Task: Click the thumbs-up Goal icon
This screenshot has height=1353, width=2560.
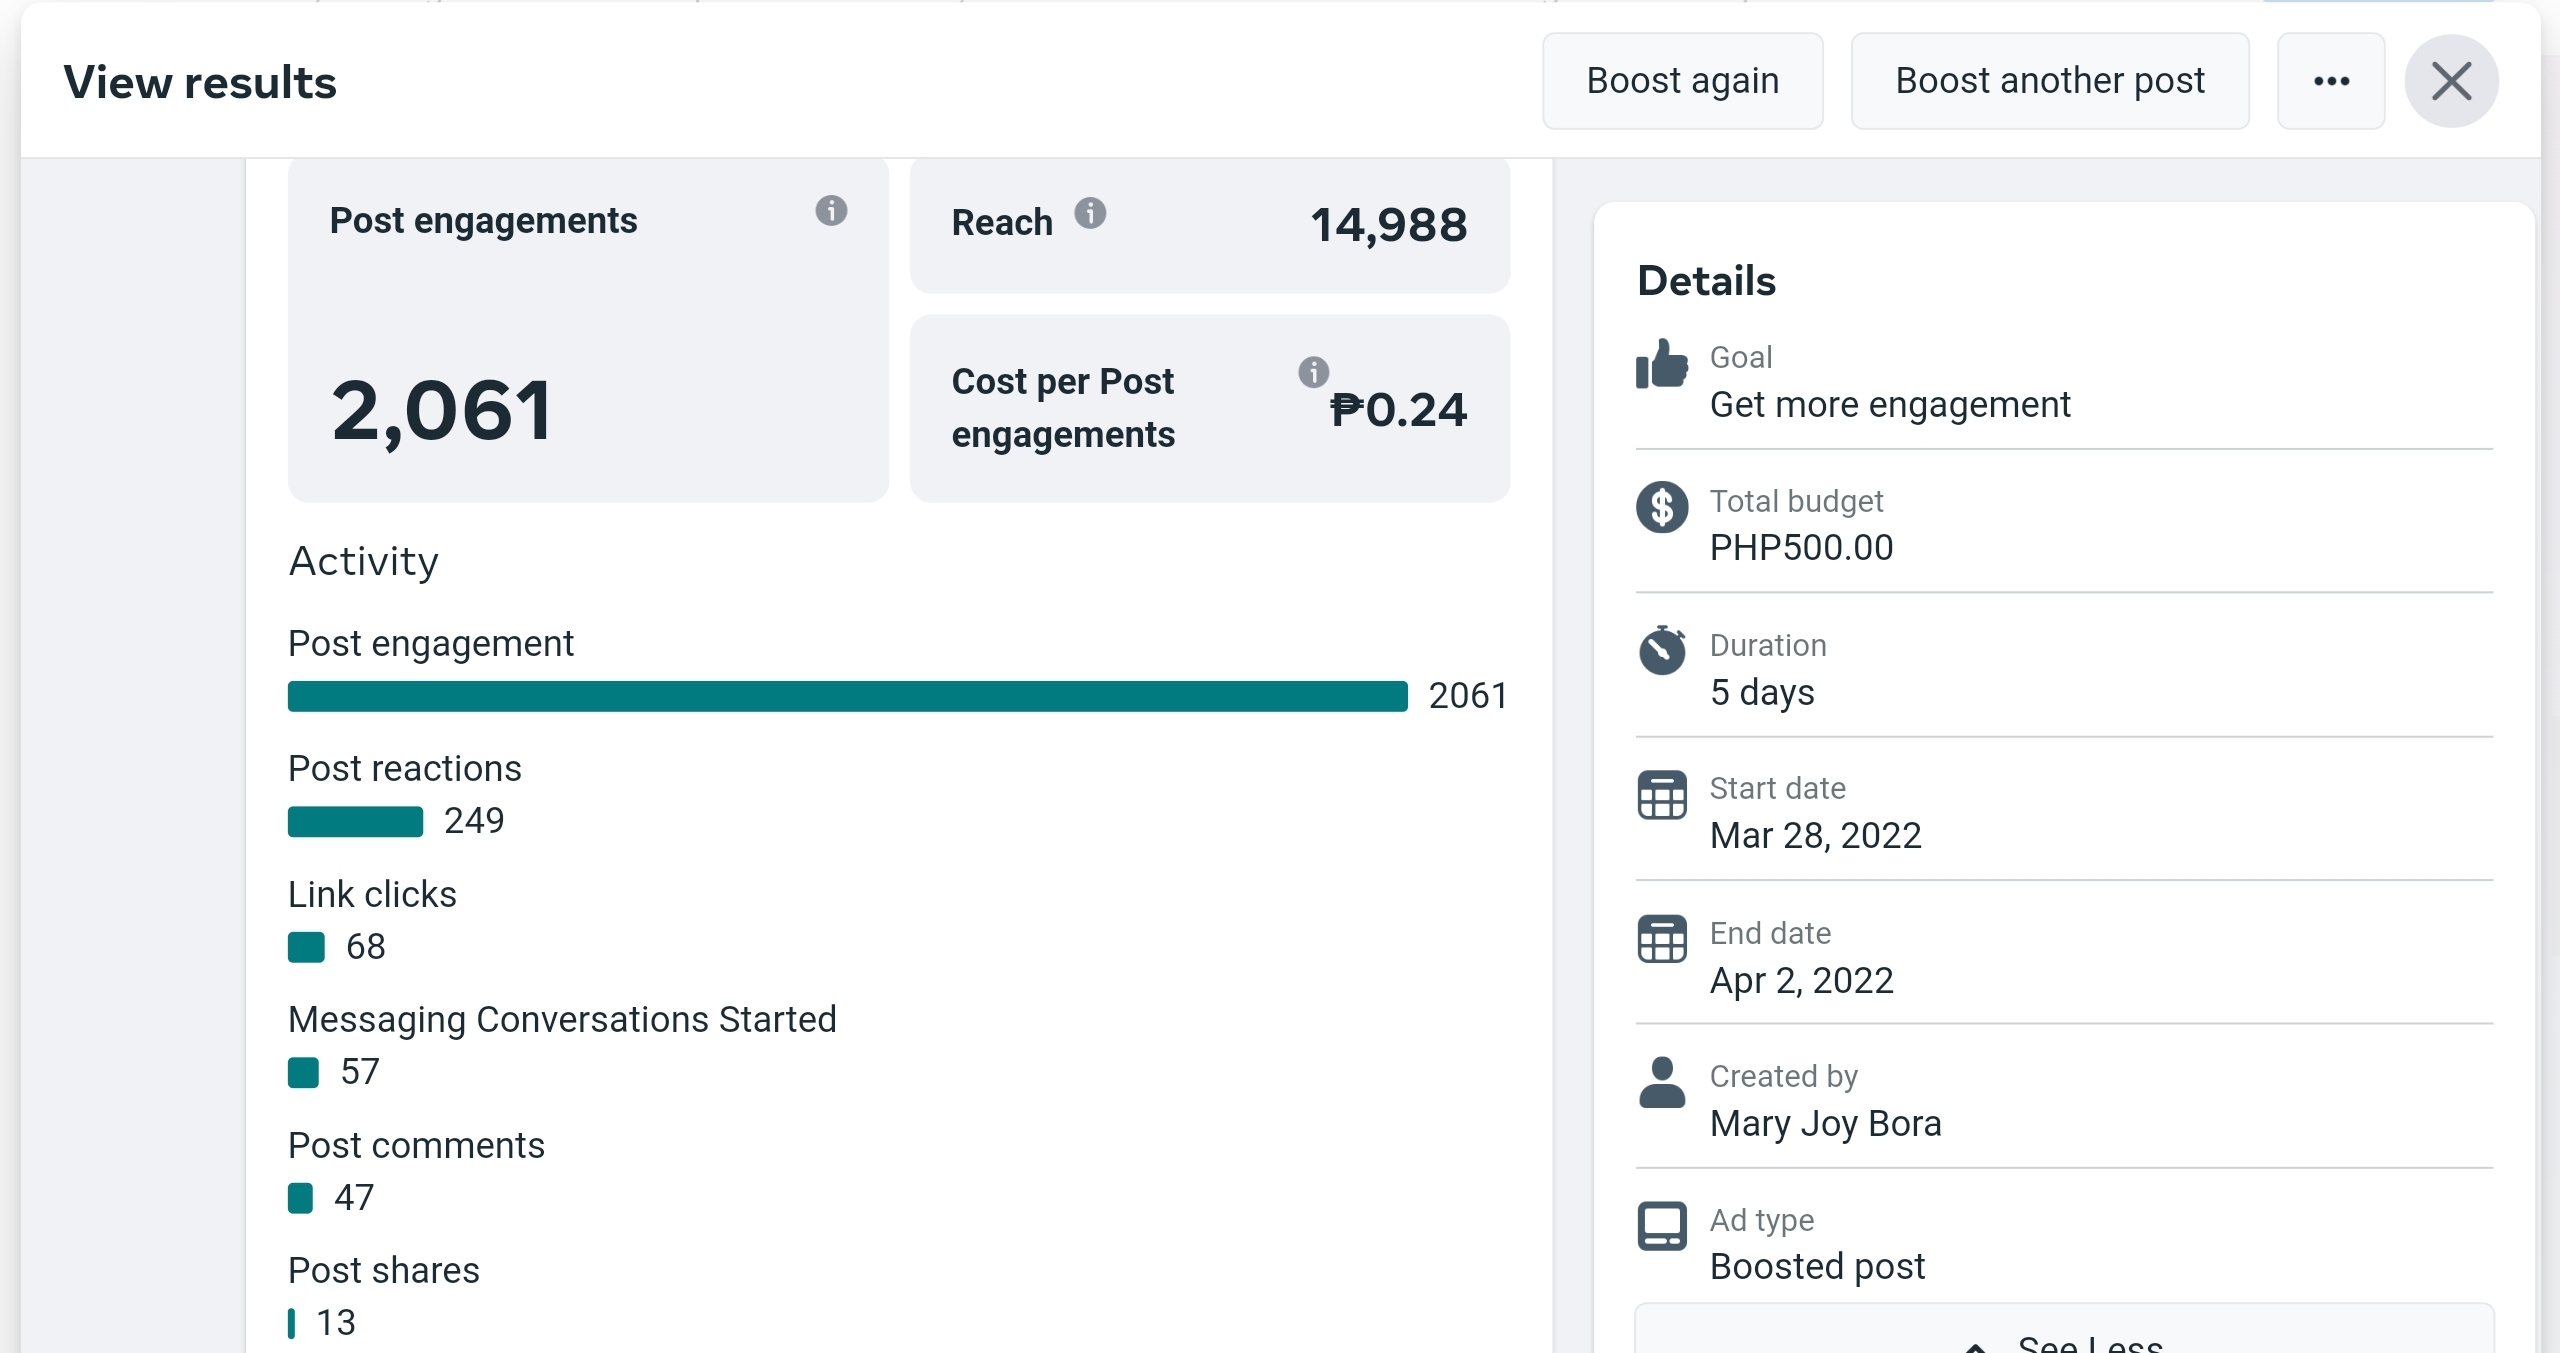Action: pos(1662,364)
